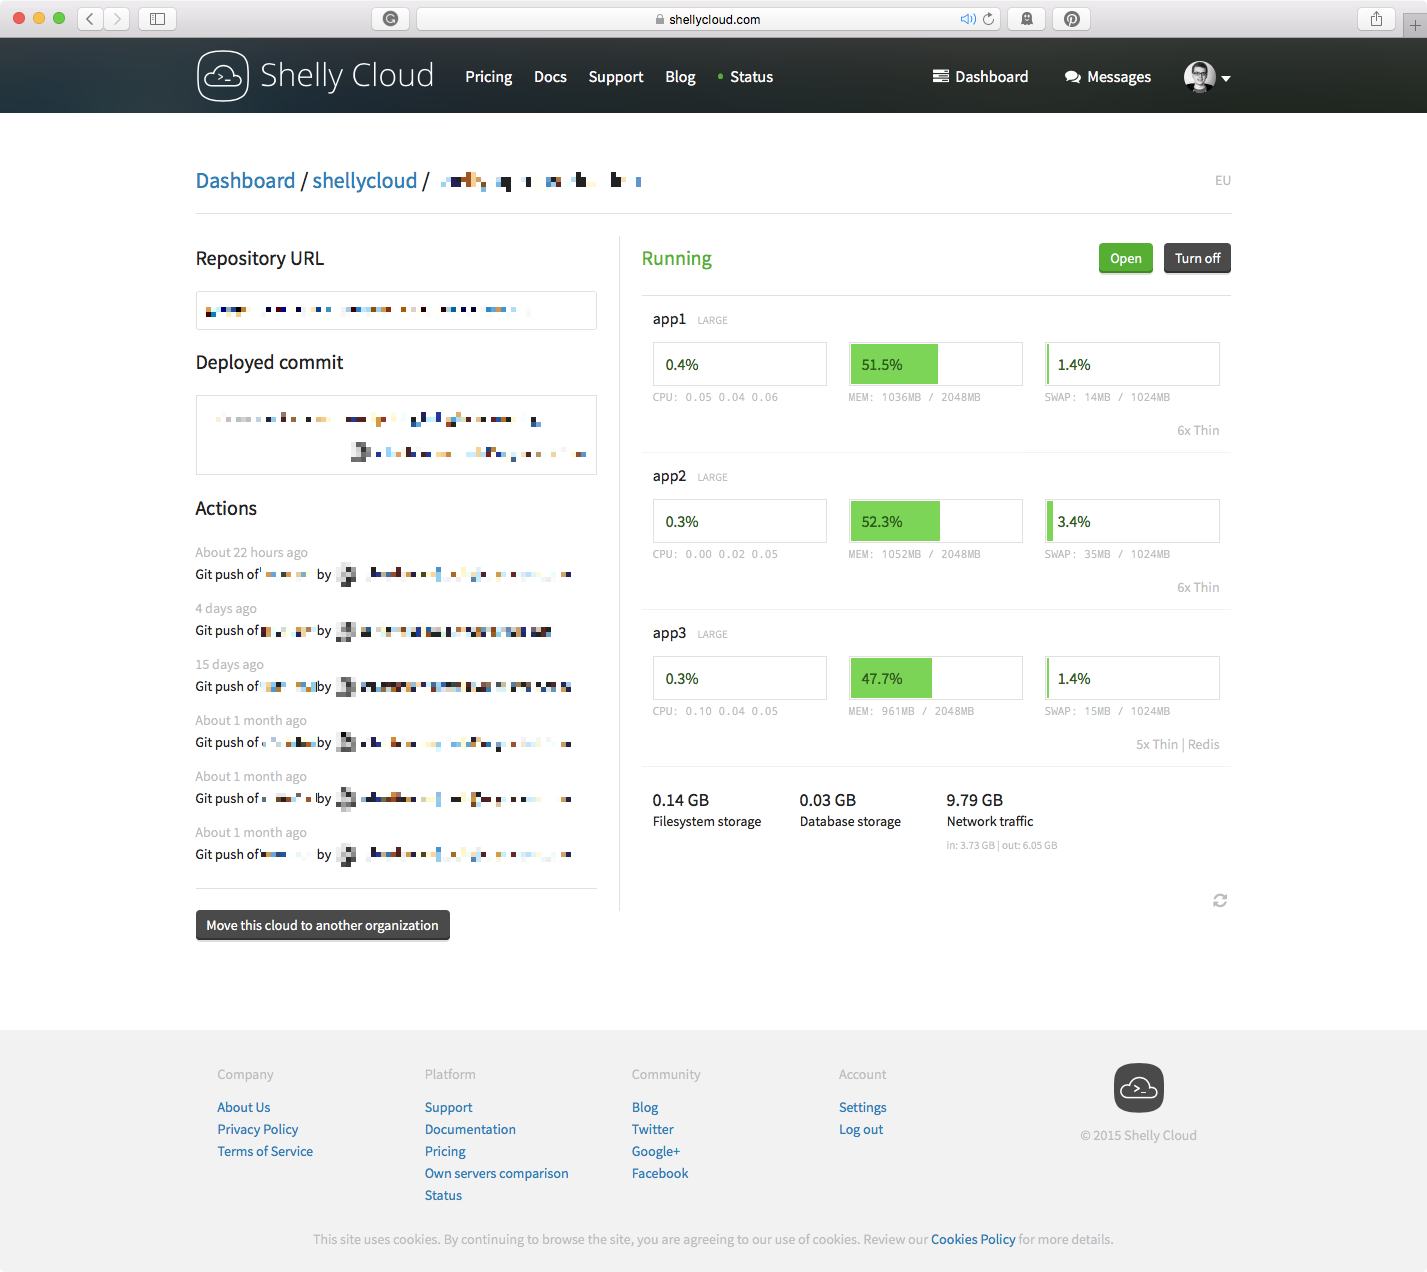Click the Pinterest extension icon
Image resolution: width=1427 pixels, height=1272 pixels.
click(1072, 19)
